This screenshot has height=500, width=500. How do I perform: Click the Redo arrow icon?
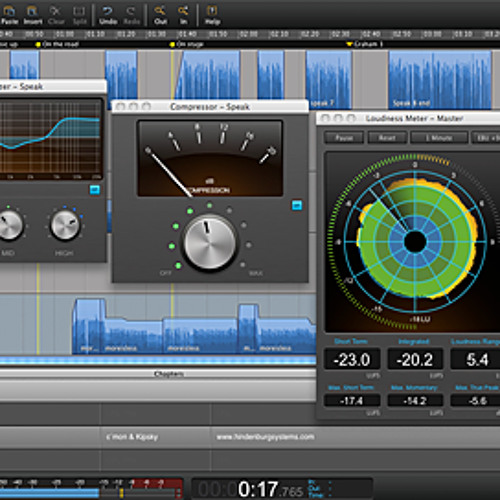[x=131, y=12]
